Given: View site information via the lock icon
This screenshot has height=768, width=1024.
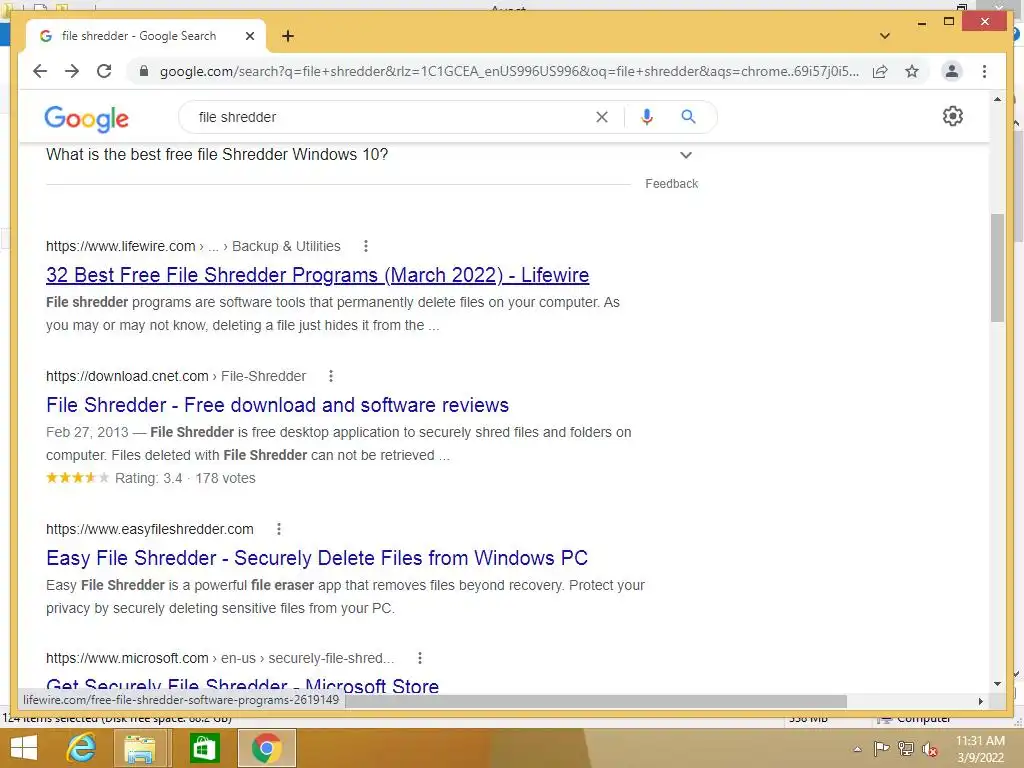Looking at the screenshot, I should point(144,71).
